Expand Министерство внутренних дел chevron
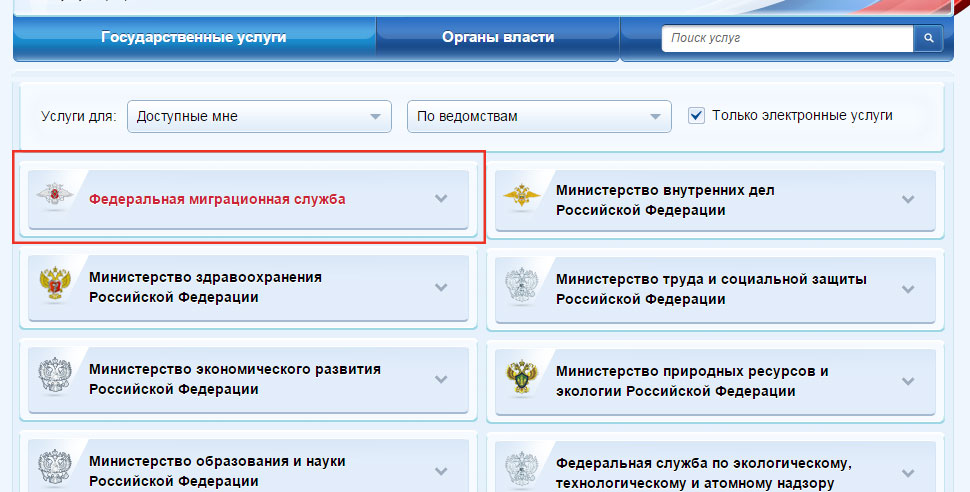This screenshot has height=492, width=970. [x=908, y=199]
